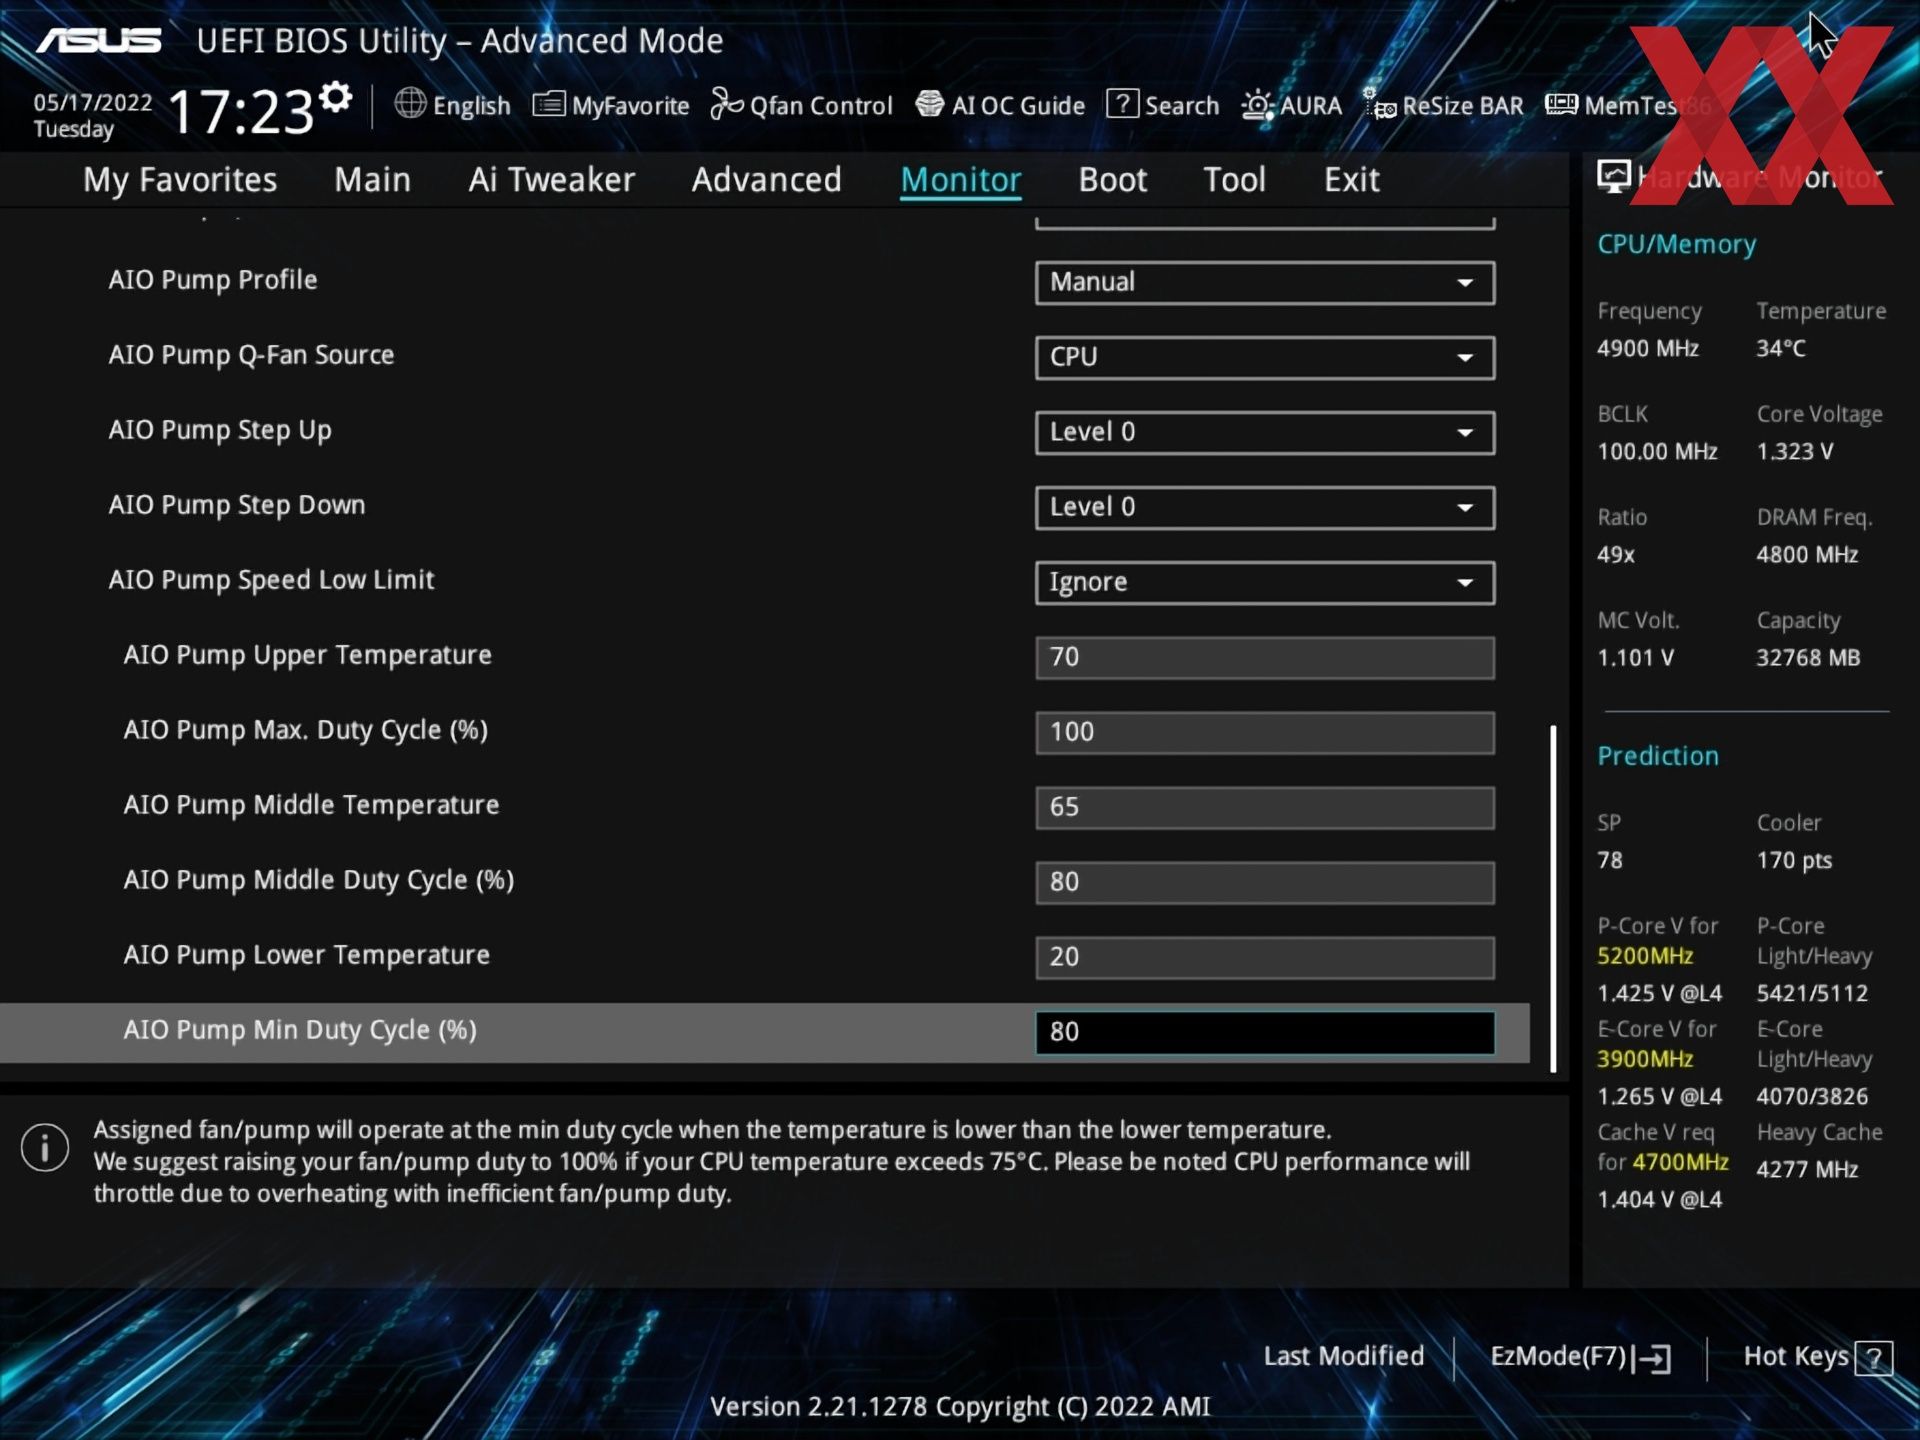
Task: Click AIO Pump Upper Temperature field
Action: [x=1265, y=657]
